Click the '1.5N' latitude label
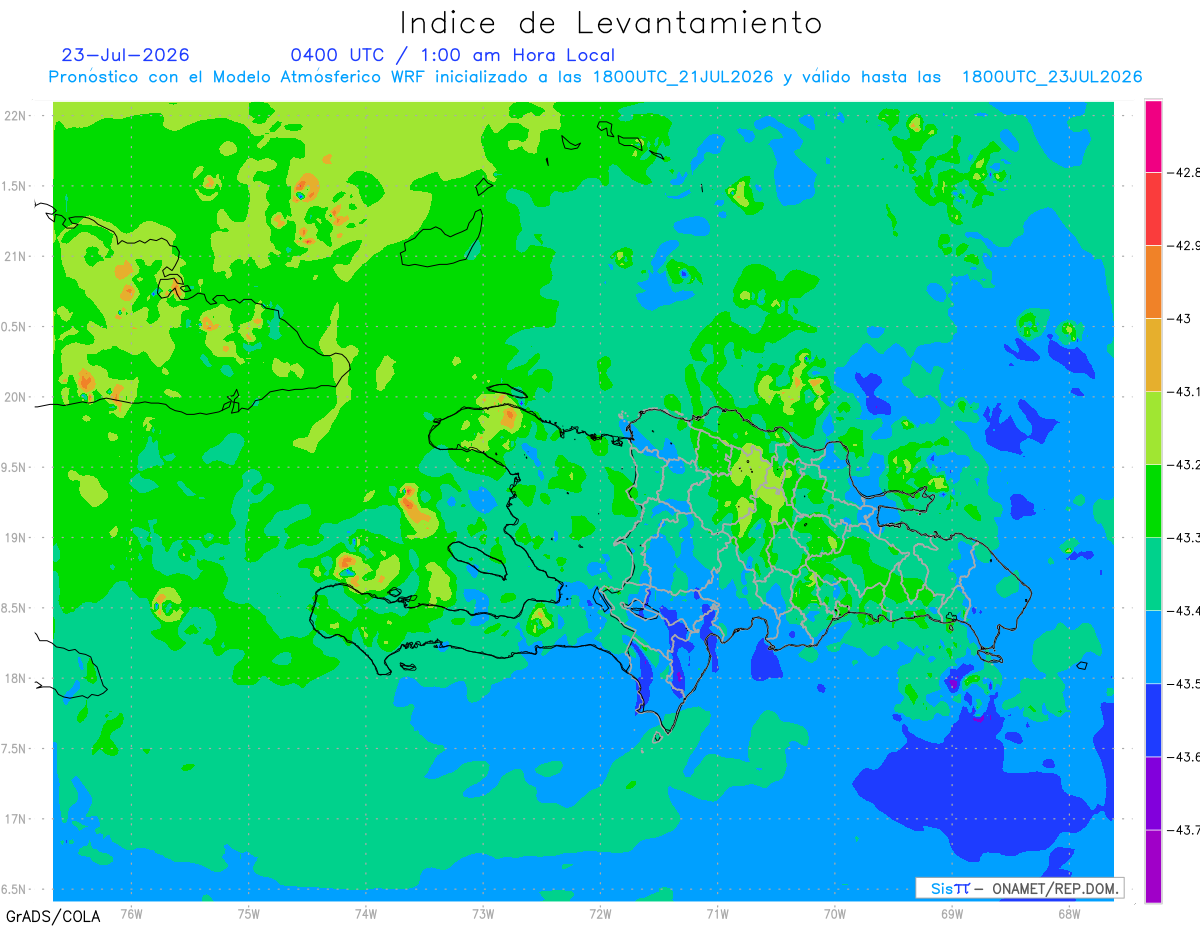The image size is (1200, 927). (14, 187)
